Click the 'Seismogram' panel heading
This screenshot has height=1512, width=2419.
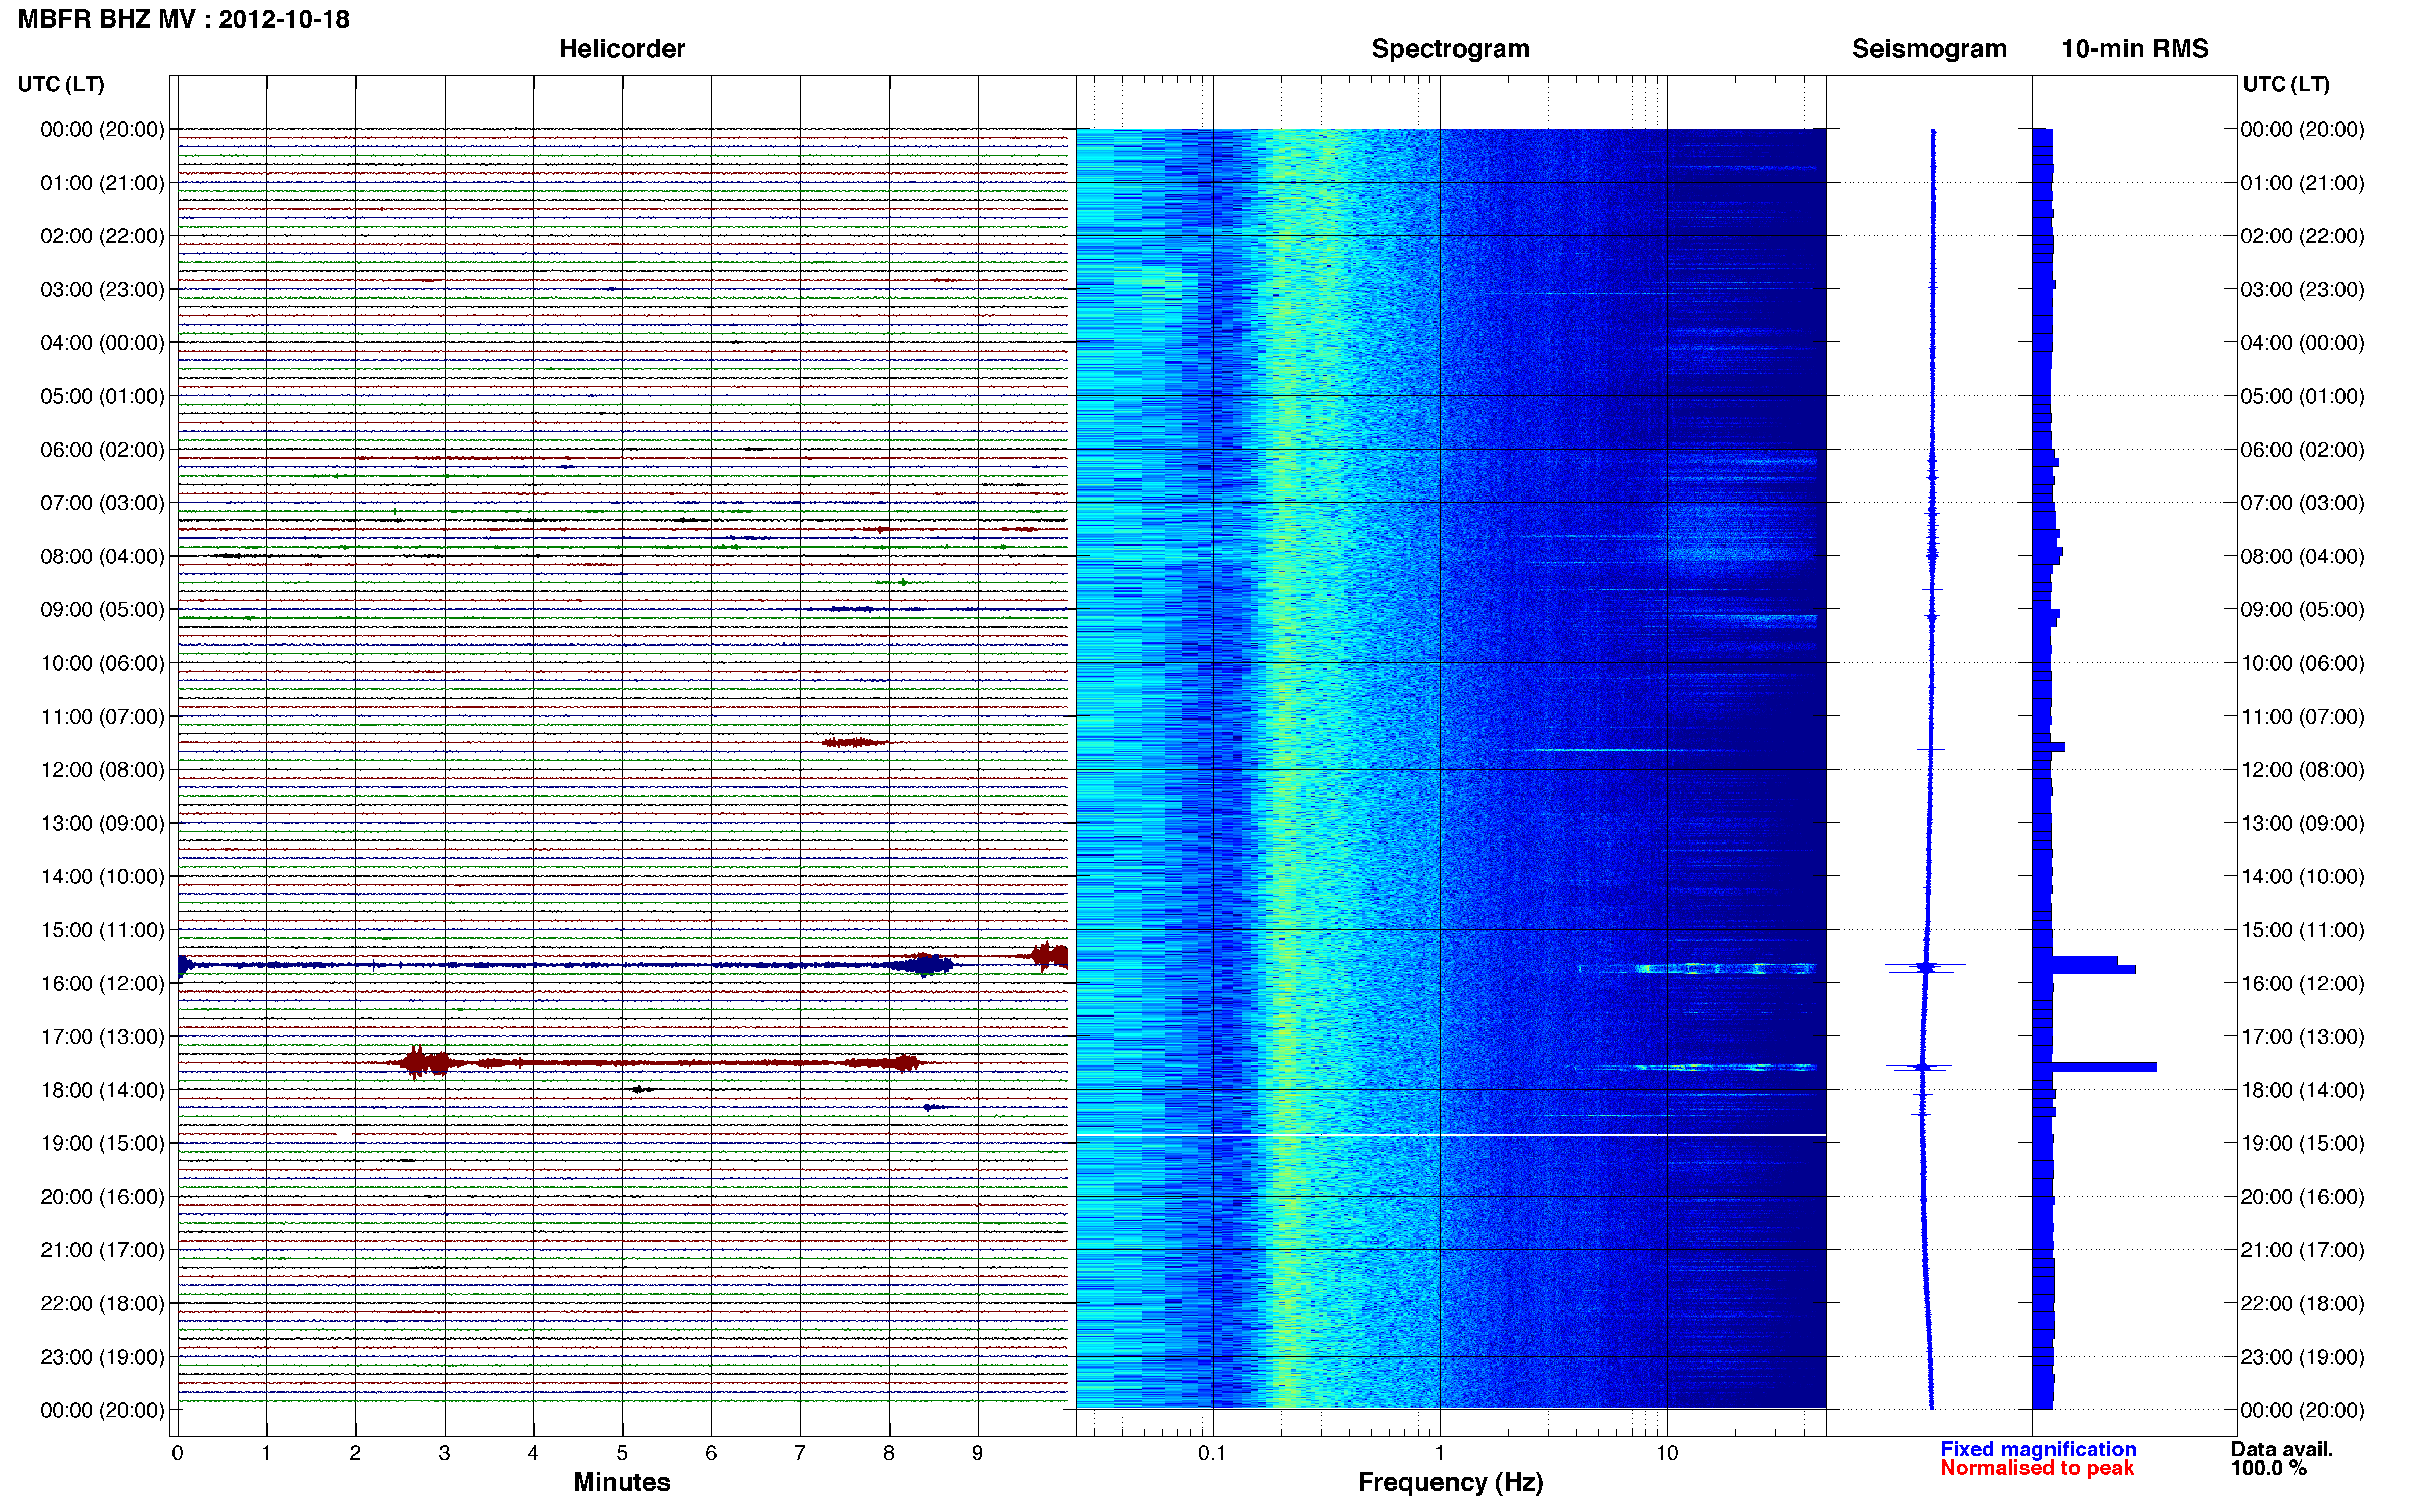(x=1928, y=48)
